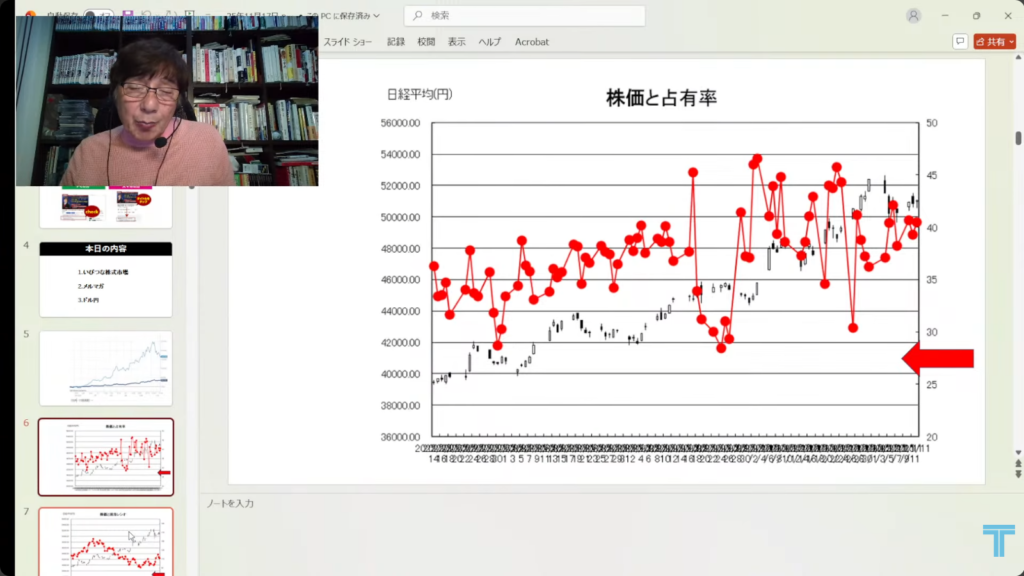1024x576 pixels.
Task: Open the 共有 share dropdown
Action: [x=996, y=42]
